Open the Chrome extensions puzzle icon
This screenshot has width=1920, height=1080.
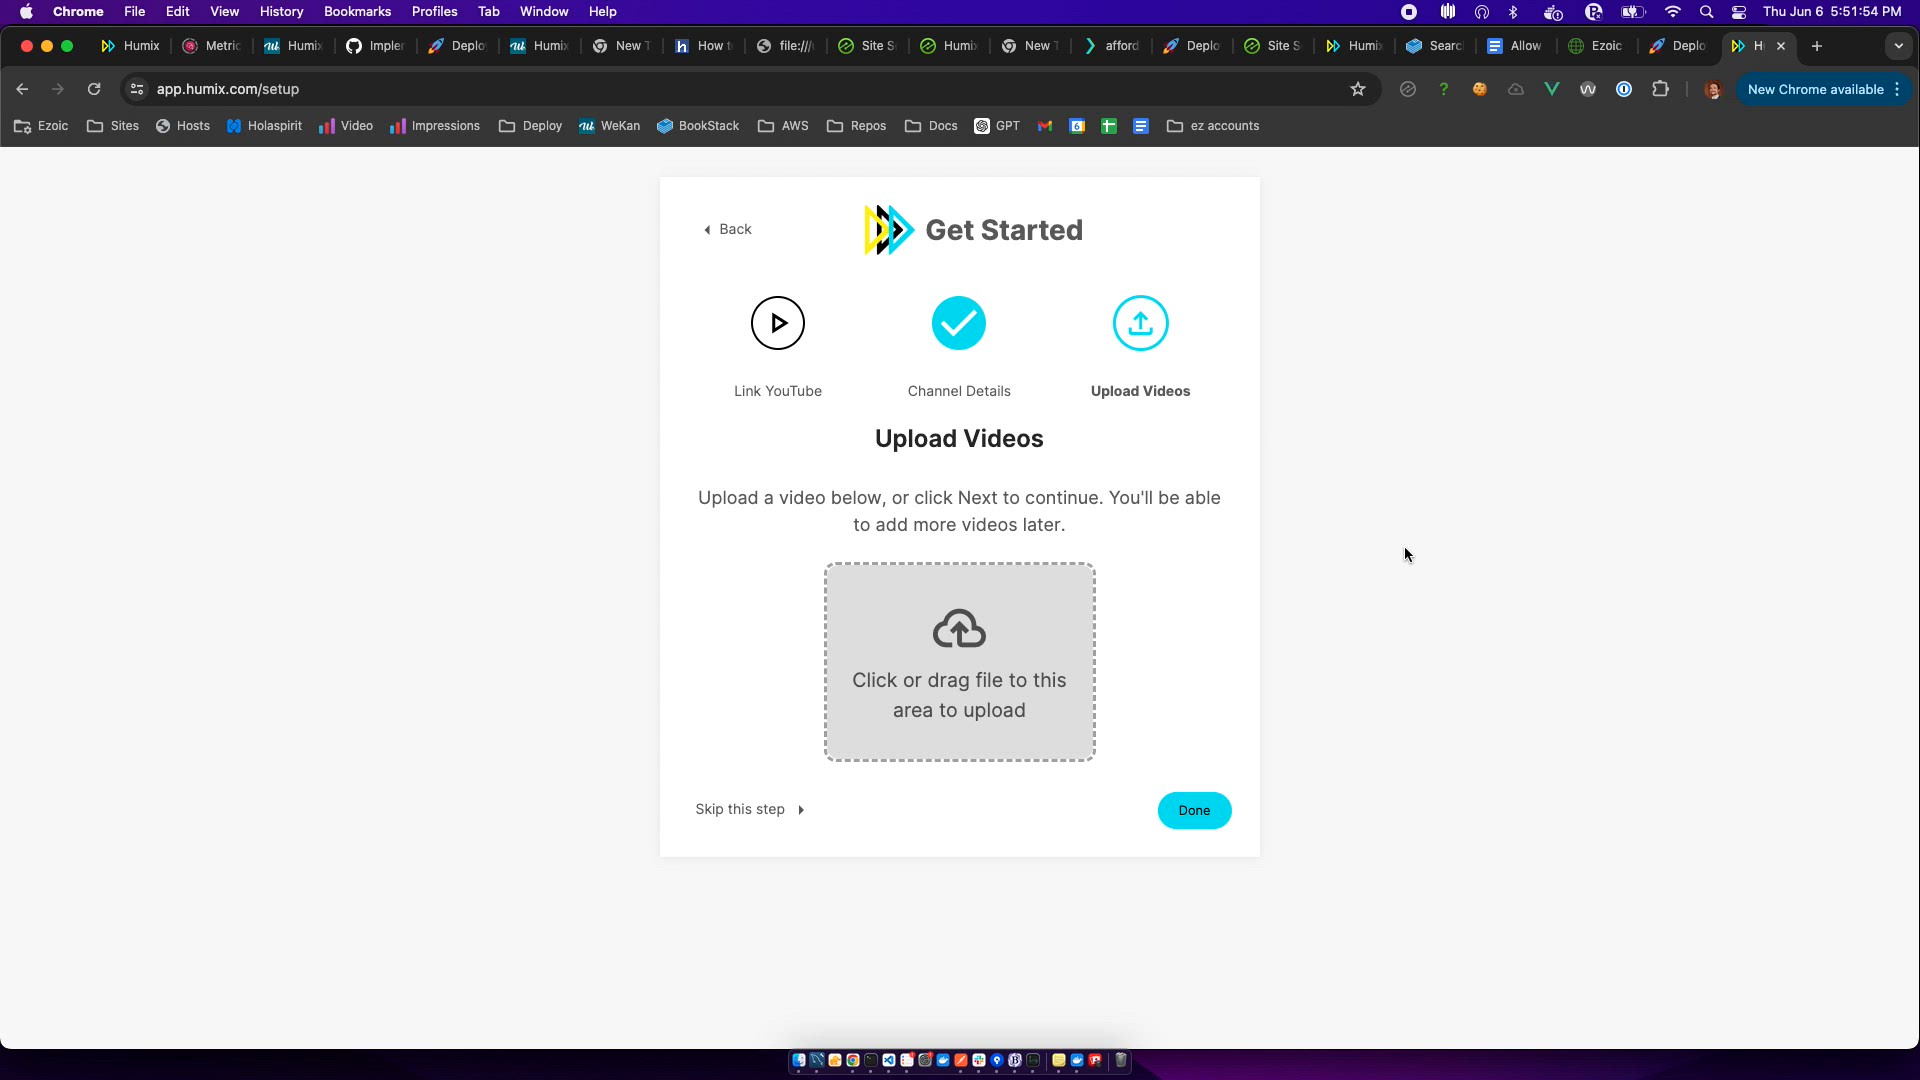point(1660,89)
